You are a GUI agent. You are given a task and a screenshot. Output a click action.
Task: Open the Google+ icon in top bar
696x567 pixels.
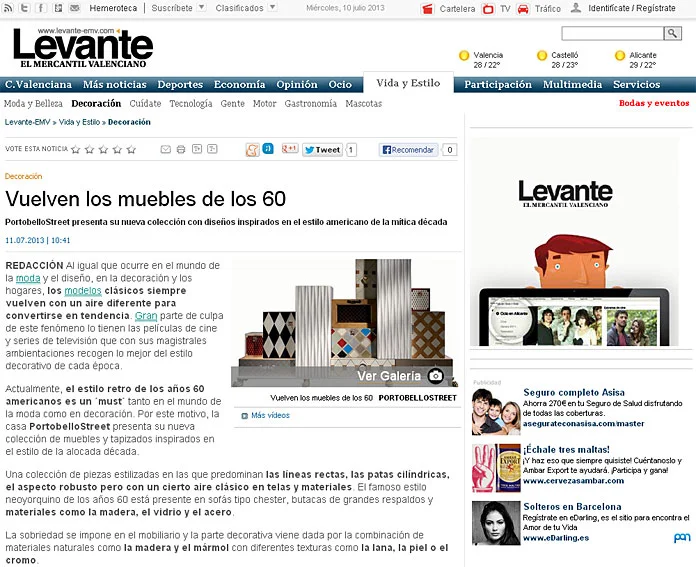58,8
